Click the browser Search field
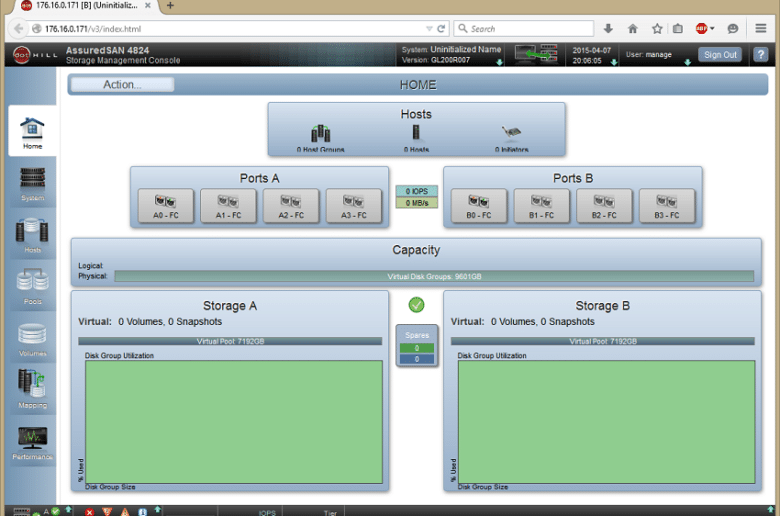 point(523,29)
